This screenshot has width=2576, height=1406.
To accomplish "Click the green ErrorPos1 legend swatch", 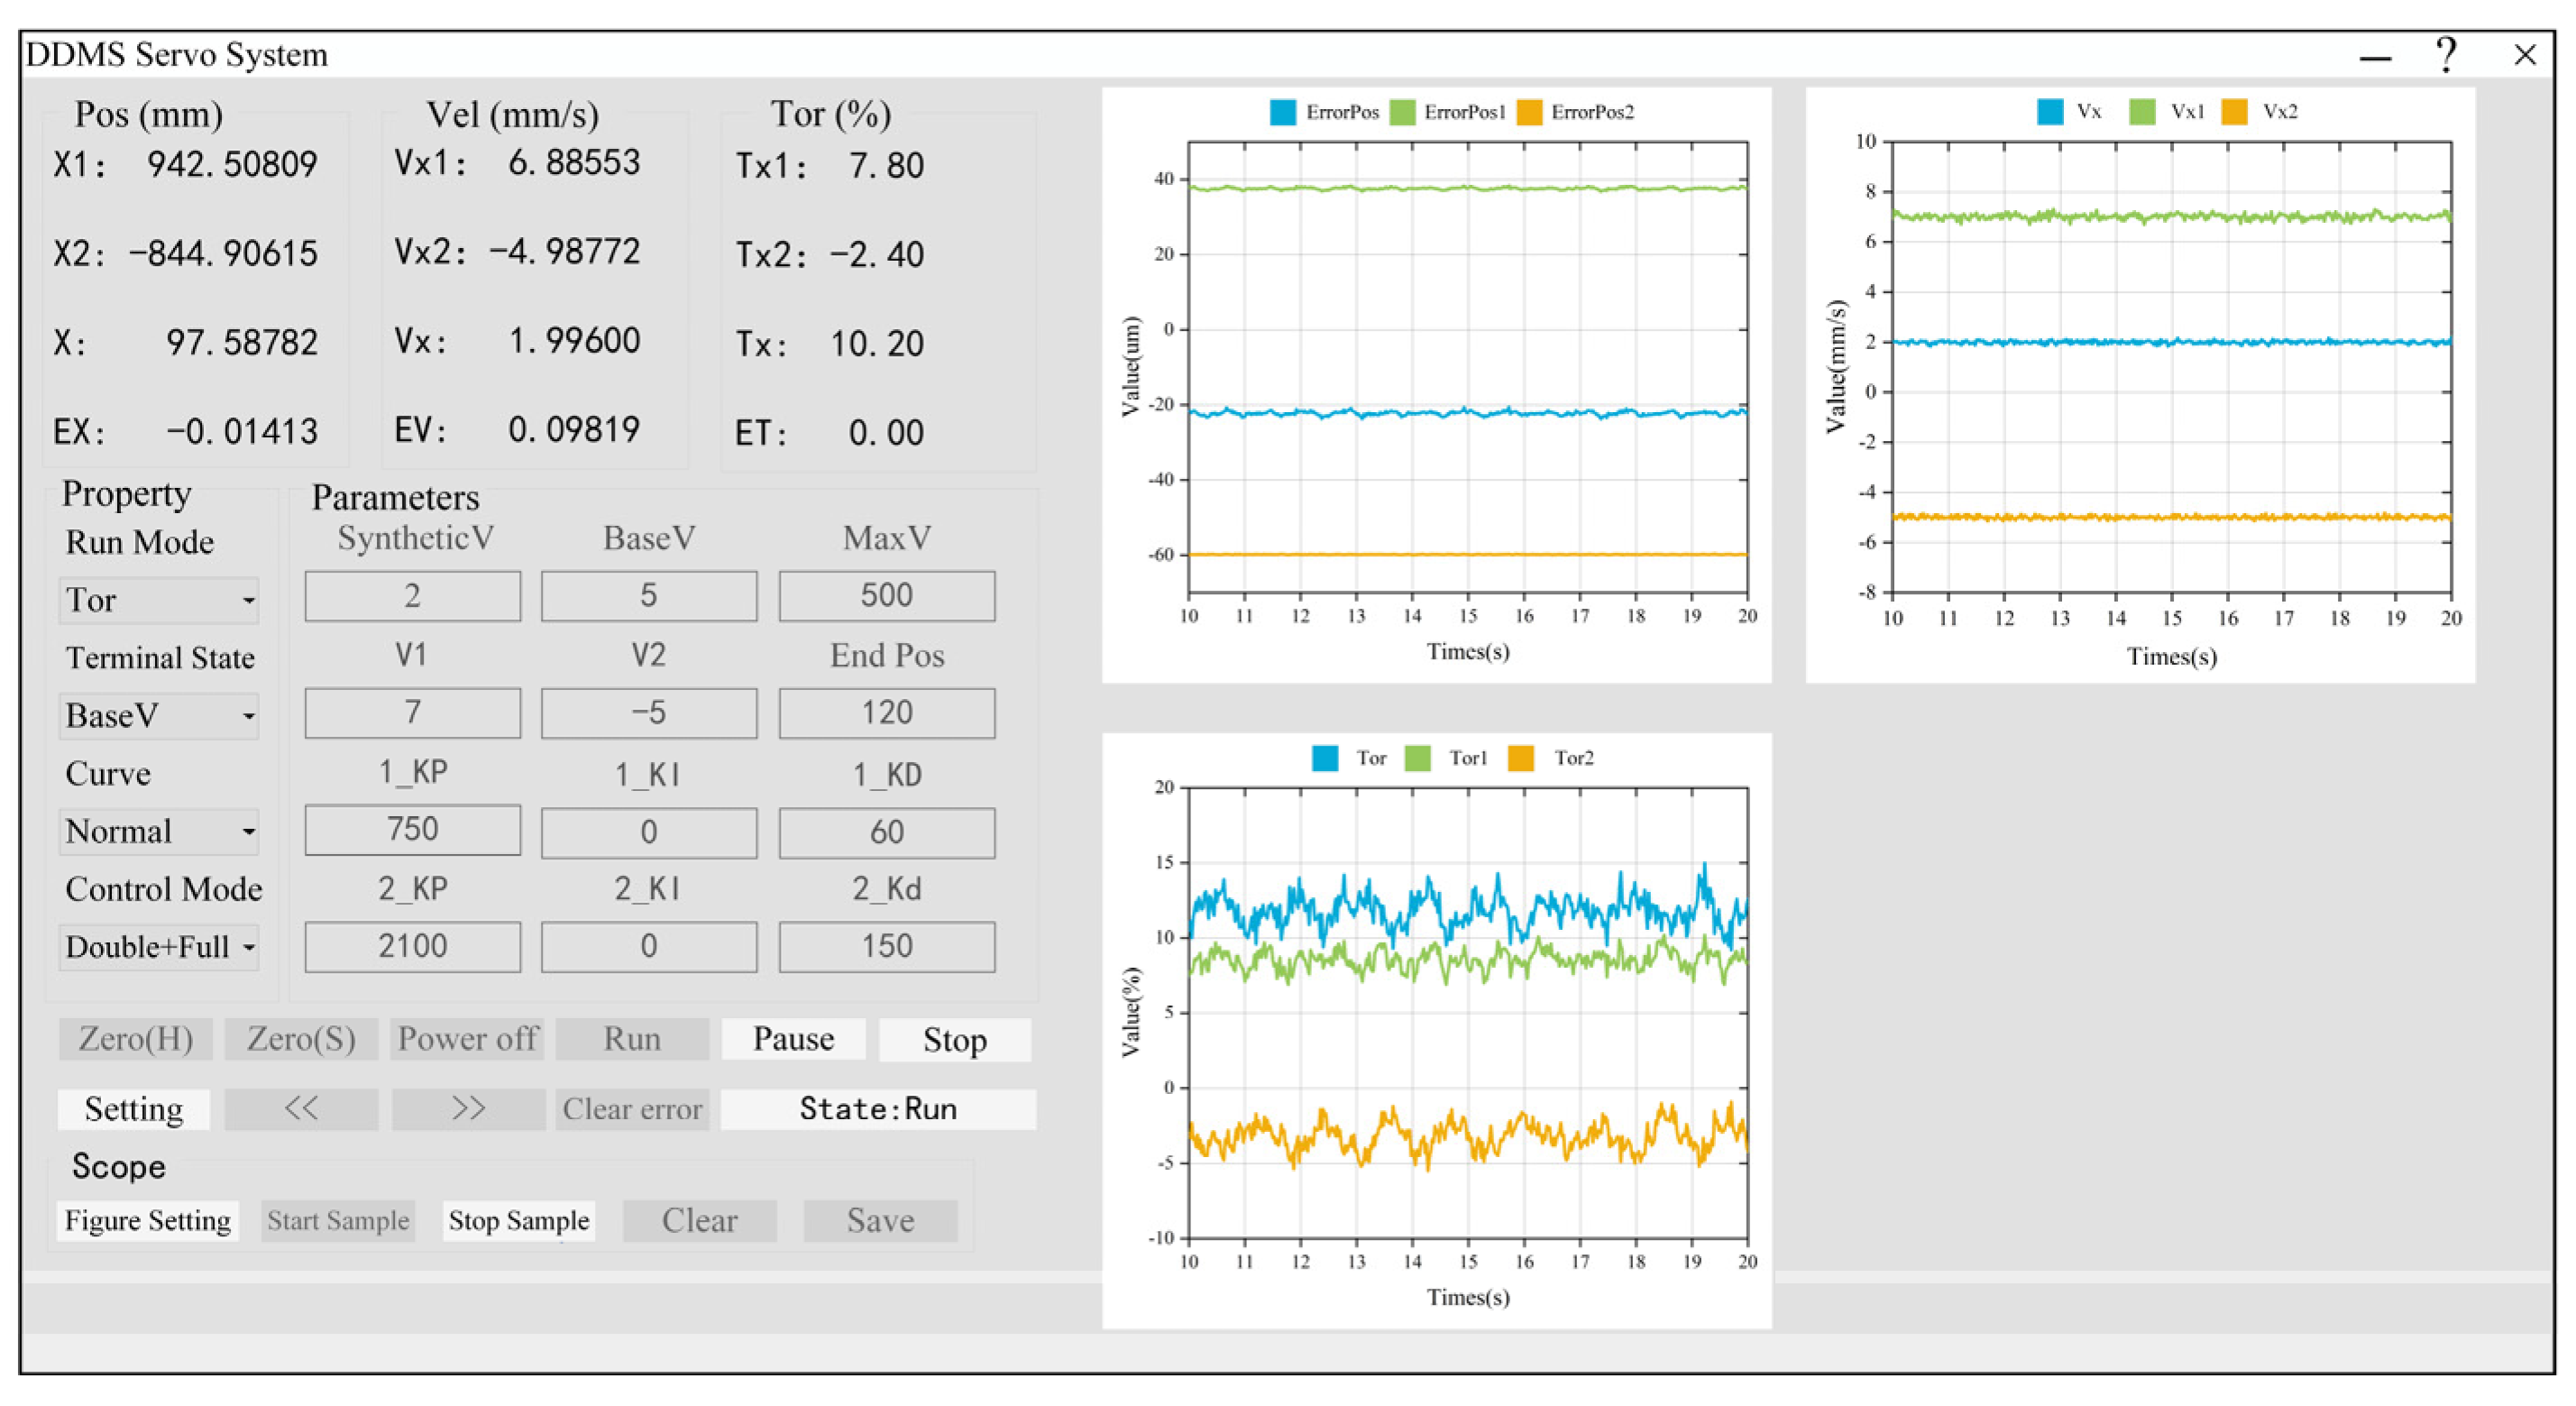I will click(x=1402, y=112).
